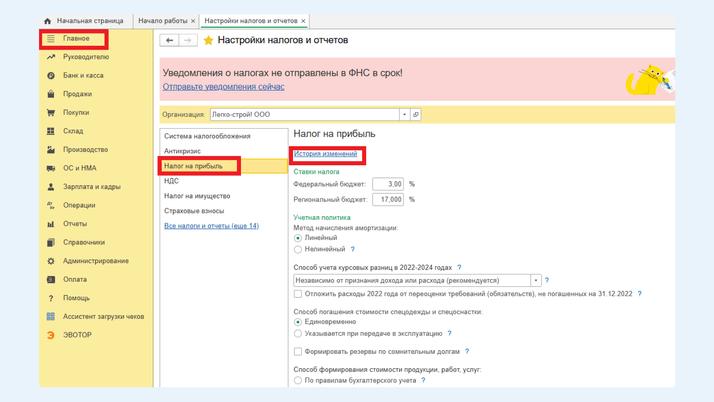Click the Покупки cart icon
The width and height of the screenshot is (714, 402).
click(x=51, y=112)
